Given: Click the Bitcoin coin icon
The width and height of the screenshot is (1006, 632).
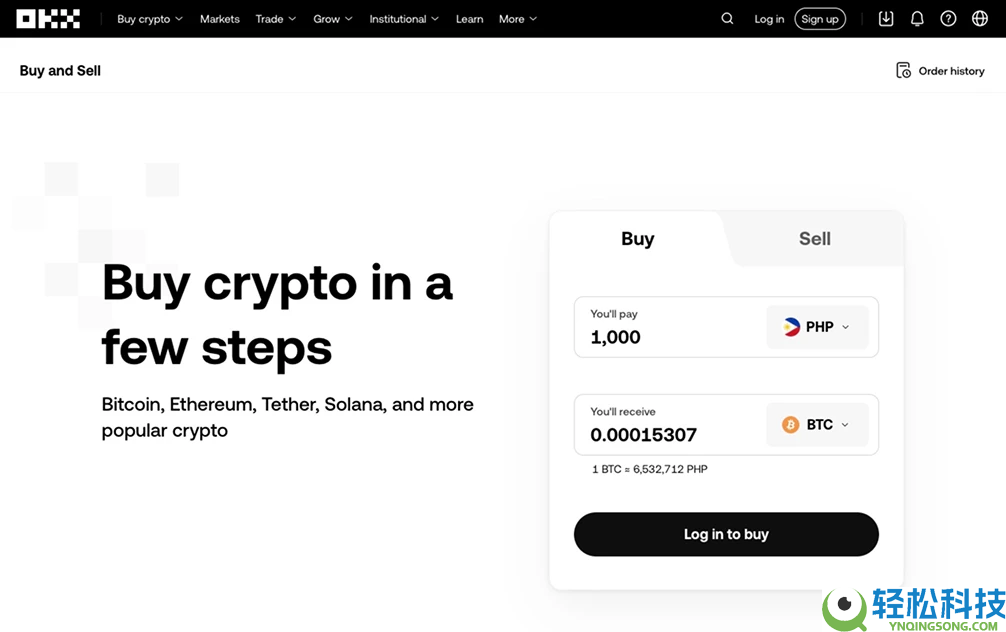Looking at the screenshot, I should point(791,425).
